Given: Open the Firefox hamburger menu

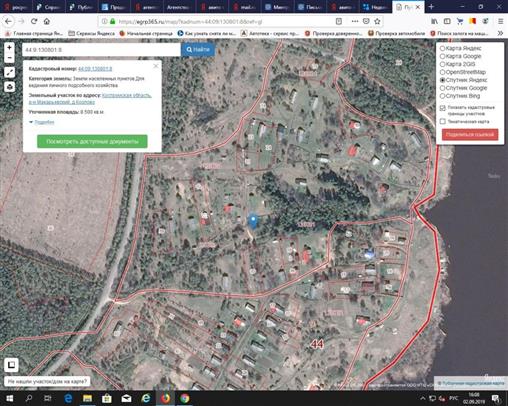Looking at the screenshot, I should [500, 21].
